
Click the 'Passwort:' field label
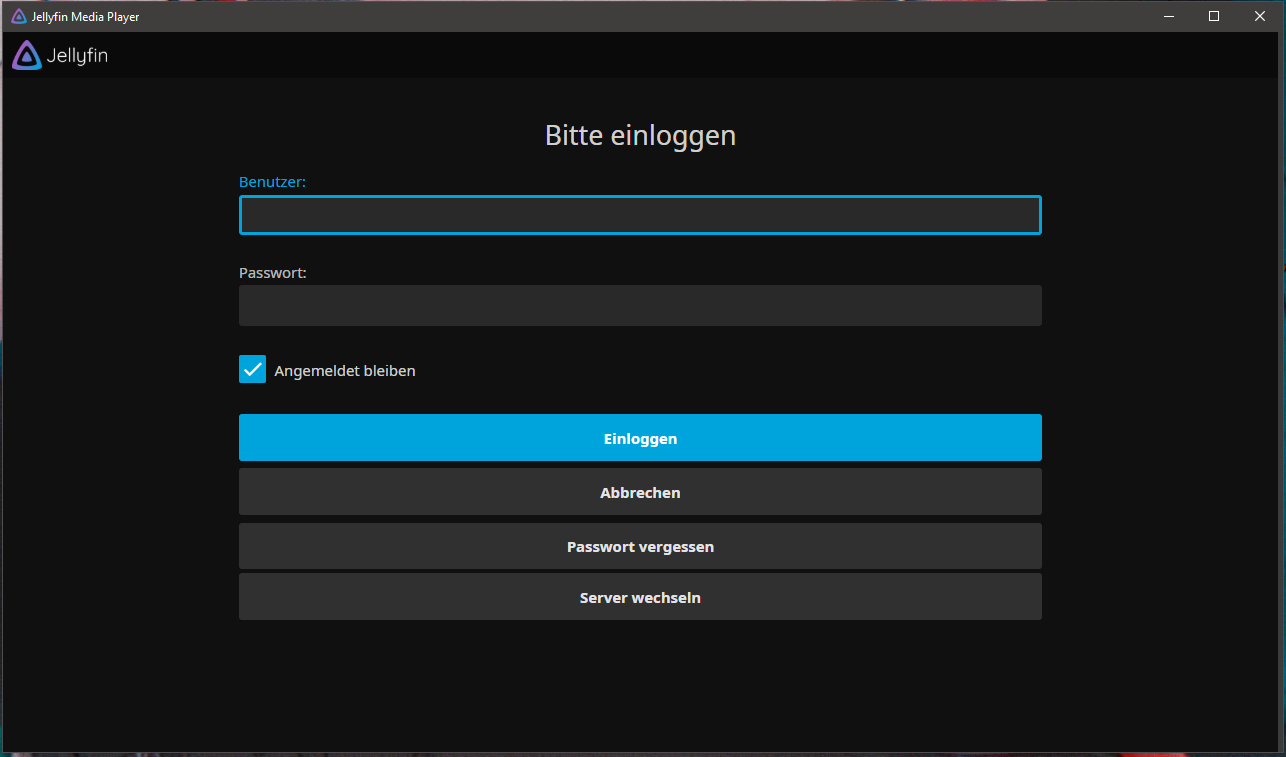coord(272,272)
